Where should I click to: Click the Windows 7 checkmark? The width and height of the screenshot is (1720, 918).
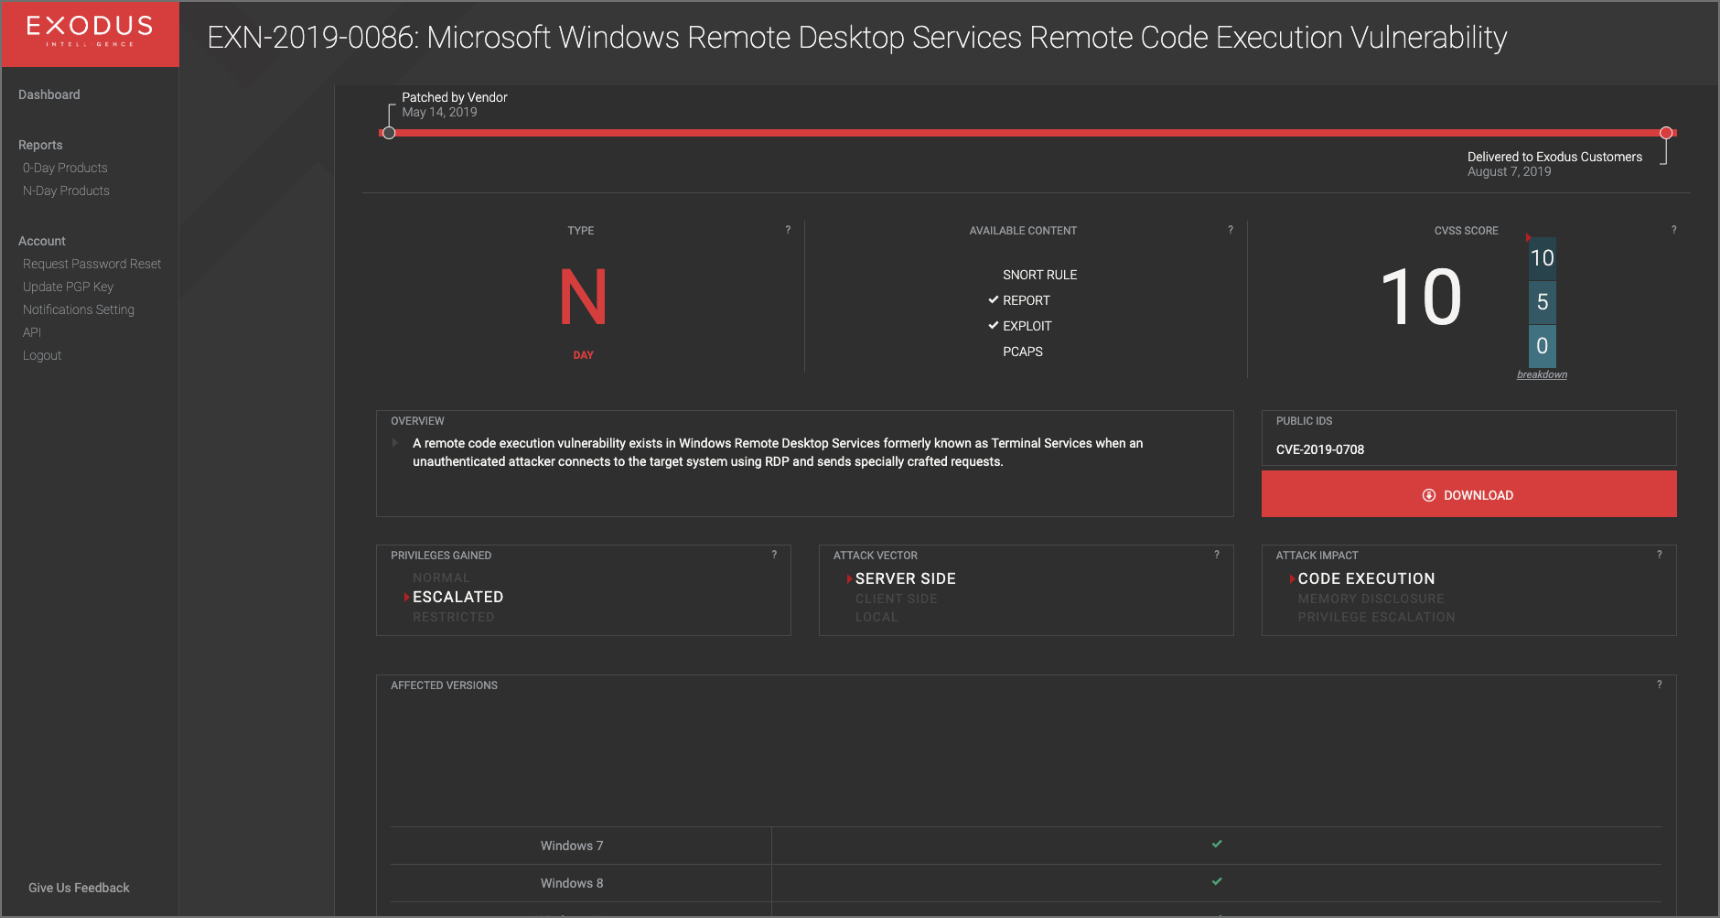coord(1216,845)
